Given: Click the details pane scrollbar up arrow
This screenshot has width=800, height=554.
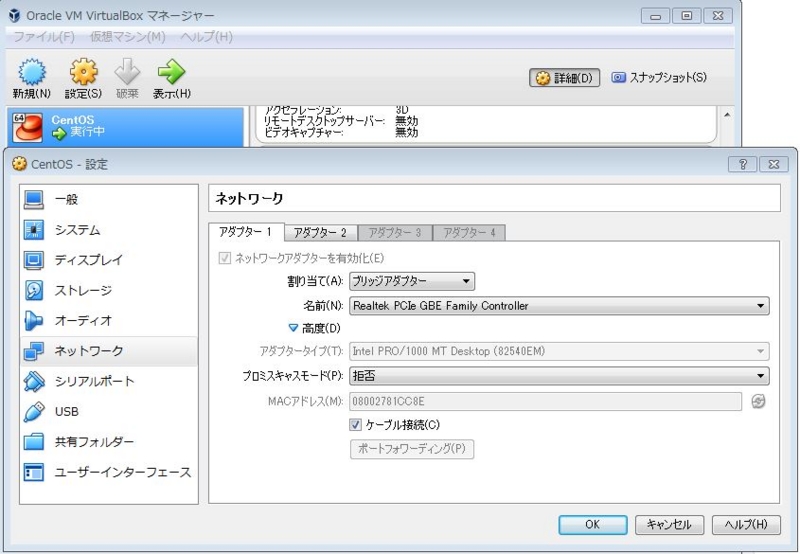Looking at the screenshot, I should click(x=727, y=115).
